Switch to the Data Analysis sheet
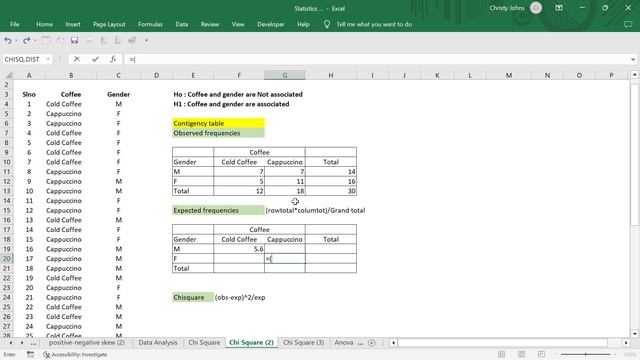The width and height of the screenshot is (640, 360). pos(158,342)
